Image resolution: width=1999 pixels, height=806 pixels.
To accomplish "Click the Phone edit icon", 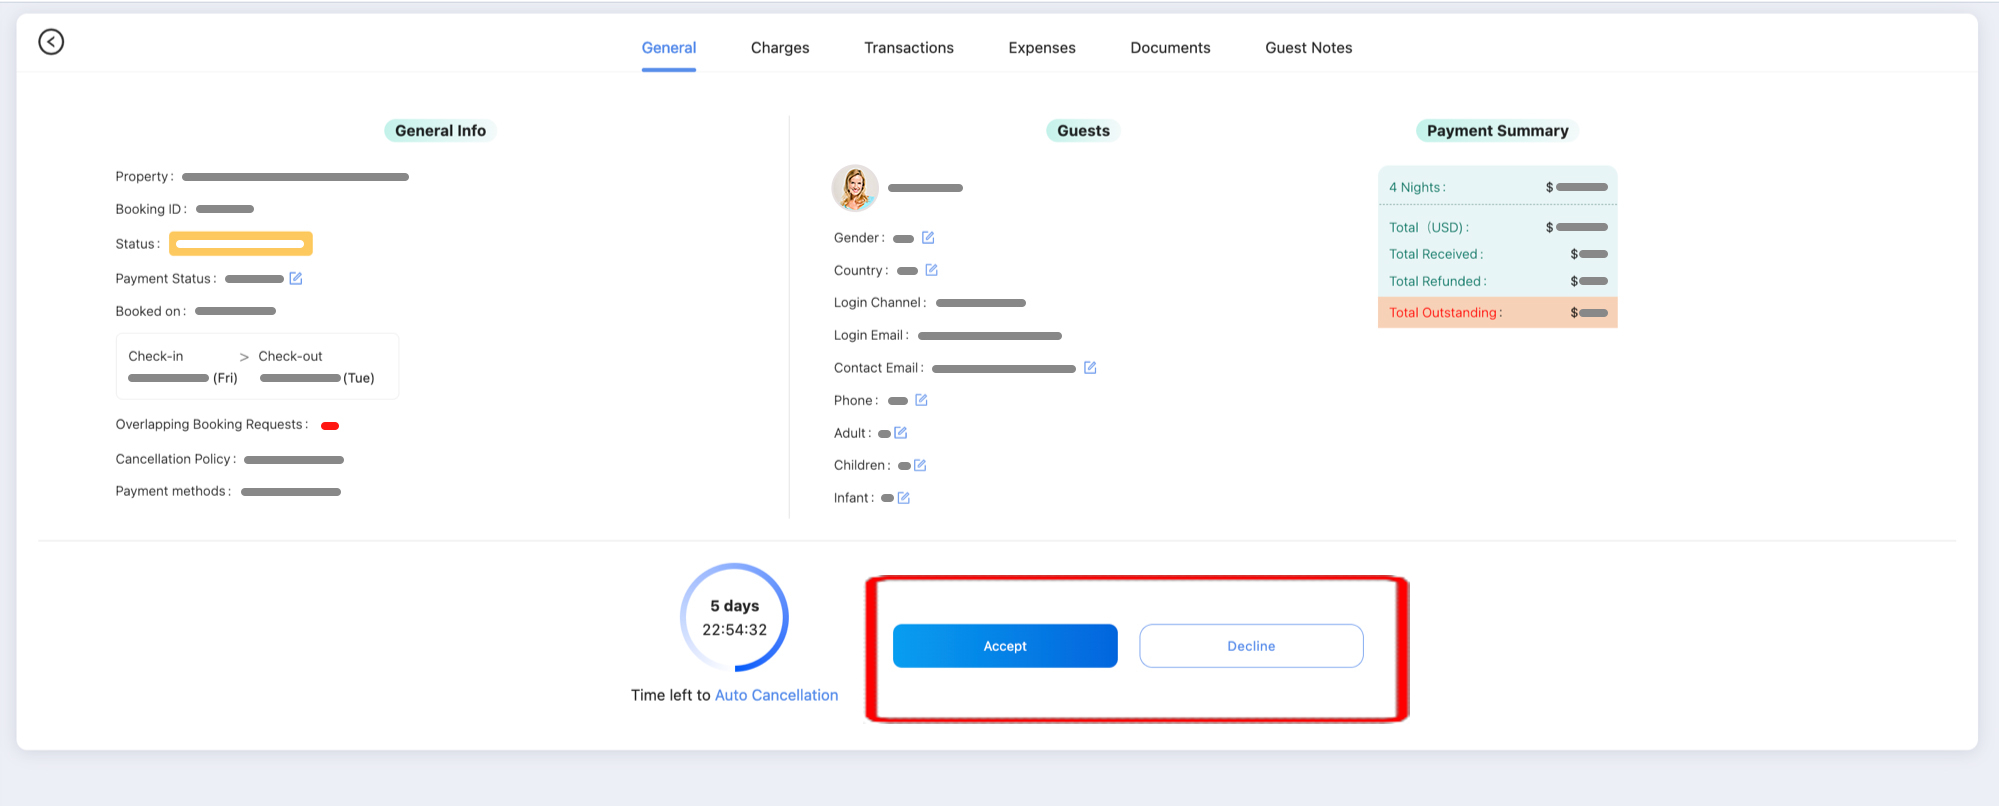I will click(x=921, y=400).
